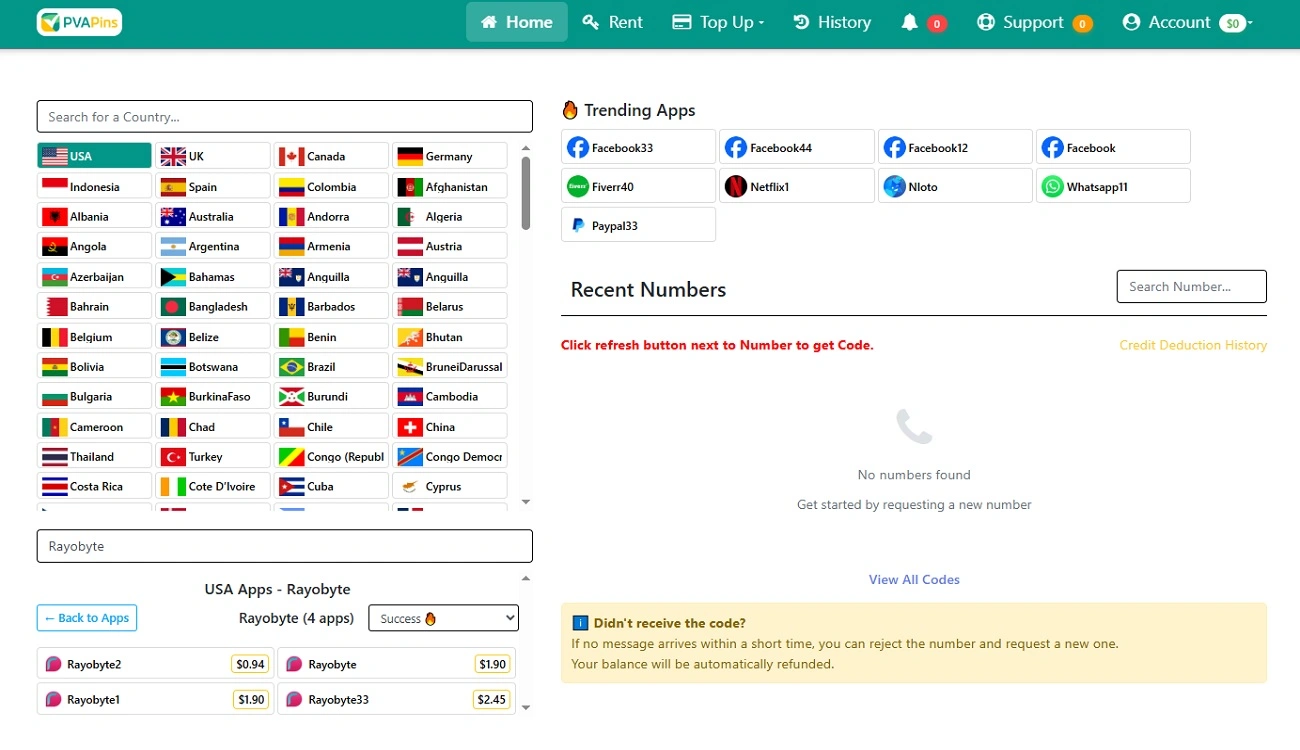
Task: Select Cameroon in the country grid
Action: point(95,427)
